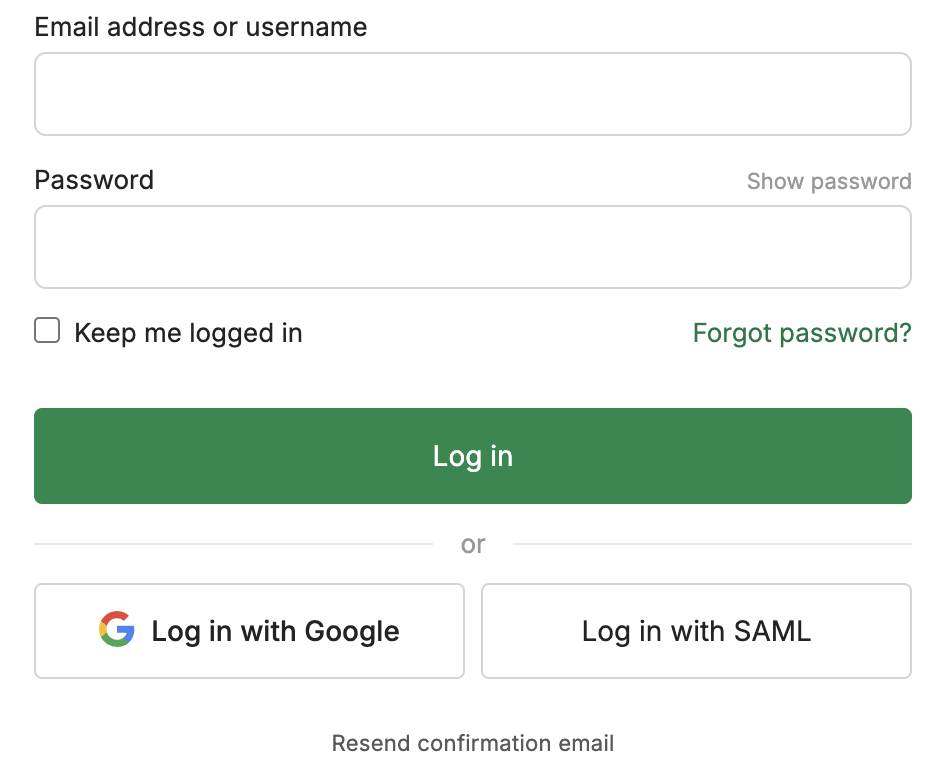Click the "or" separator text
Viewport: 942px width, 784px height.
473,544
